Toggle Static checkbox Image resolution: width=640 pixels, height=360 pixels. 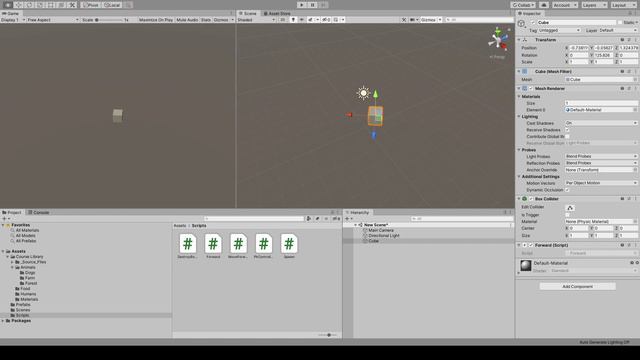pyautogui.click(x=620, y=22)
